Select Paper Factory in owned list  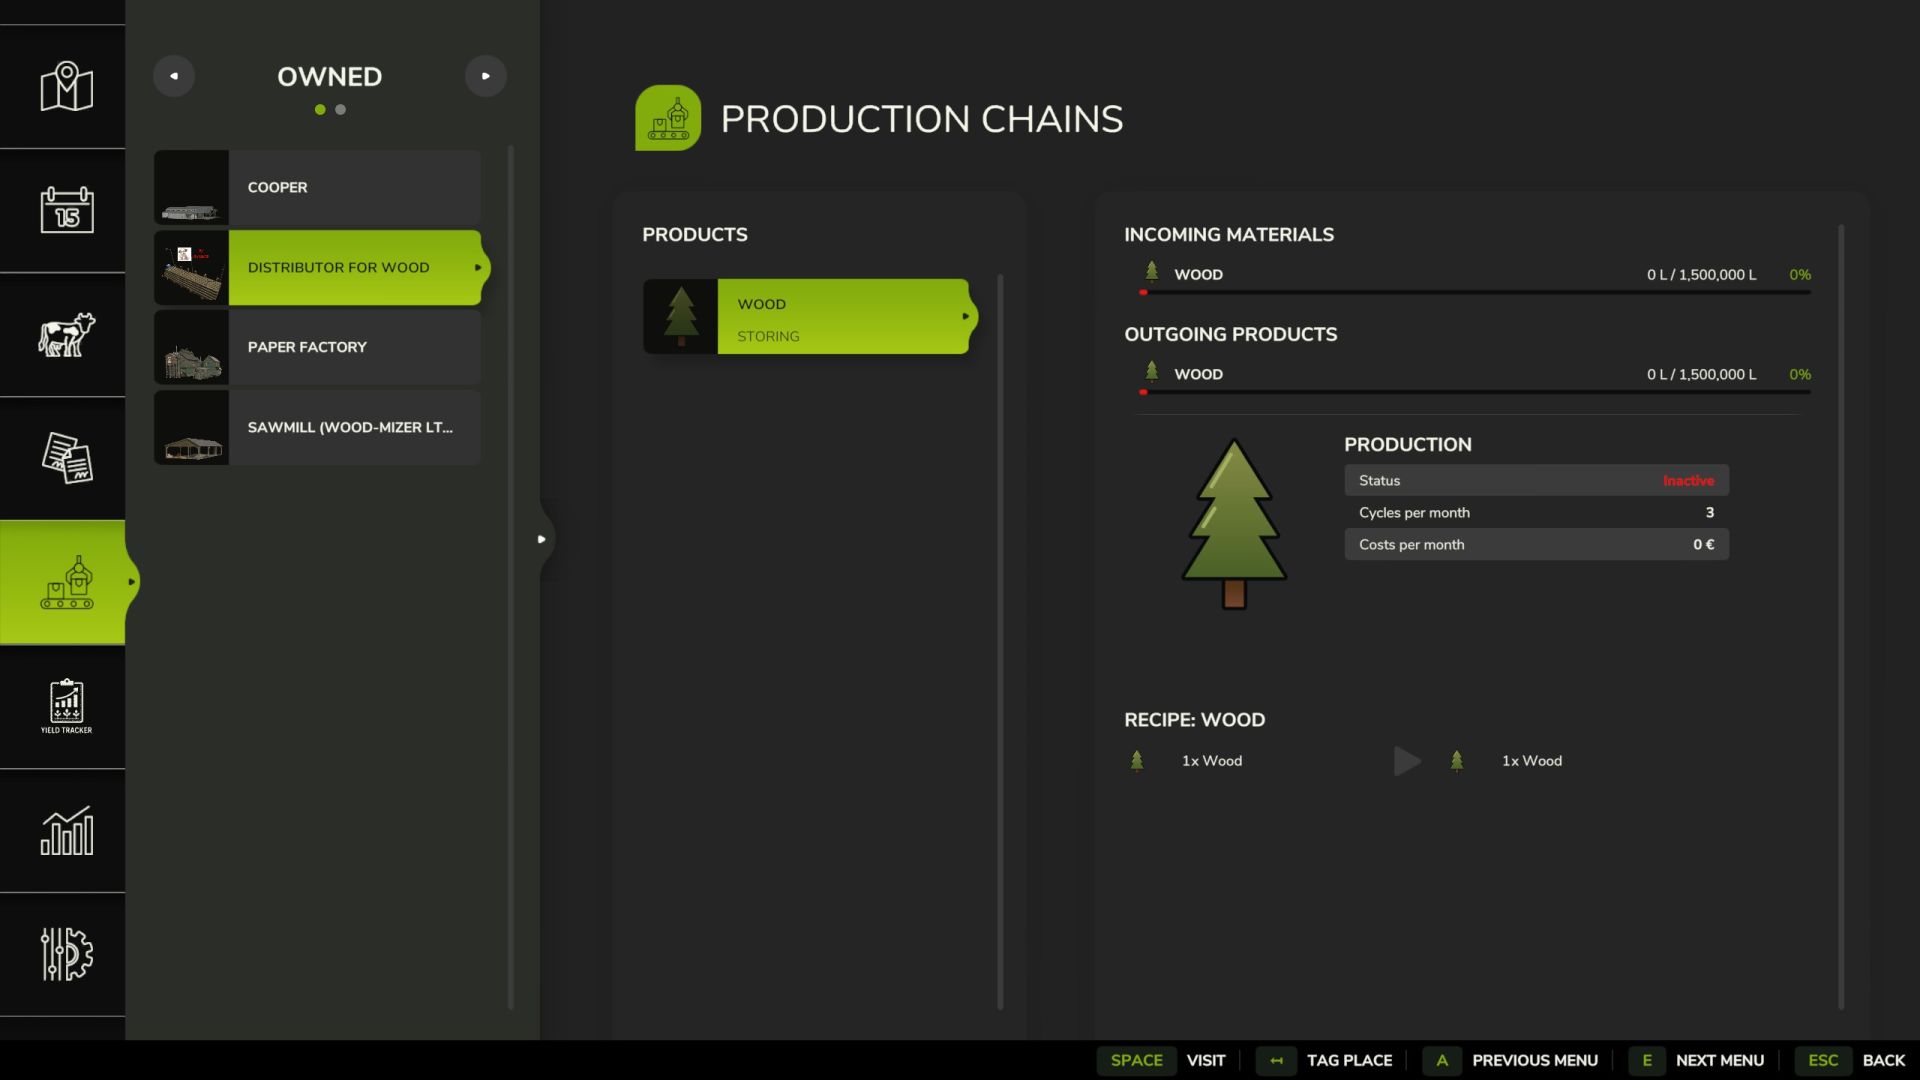pos(318,347)
